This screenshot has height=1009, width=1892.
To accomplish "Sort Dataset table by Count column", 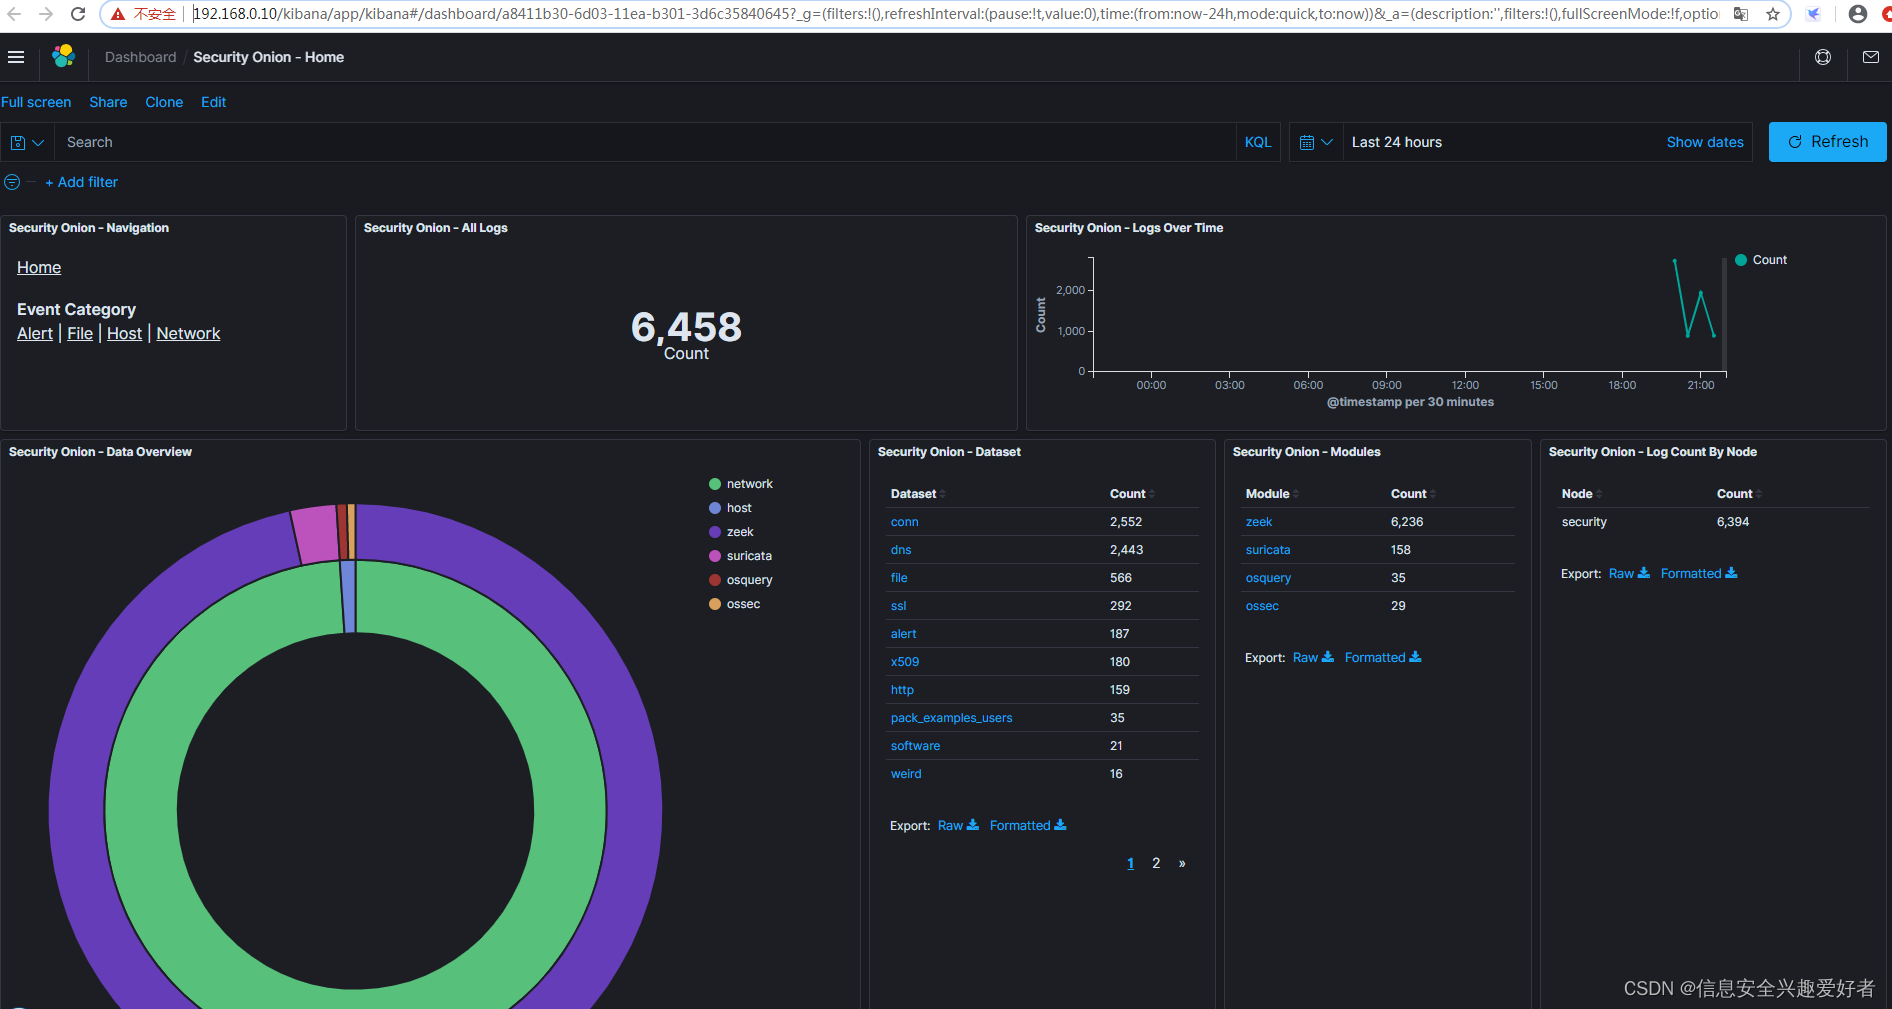I will [1132, 494].
